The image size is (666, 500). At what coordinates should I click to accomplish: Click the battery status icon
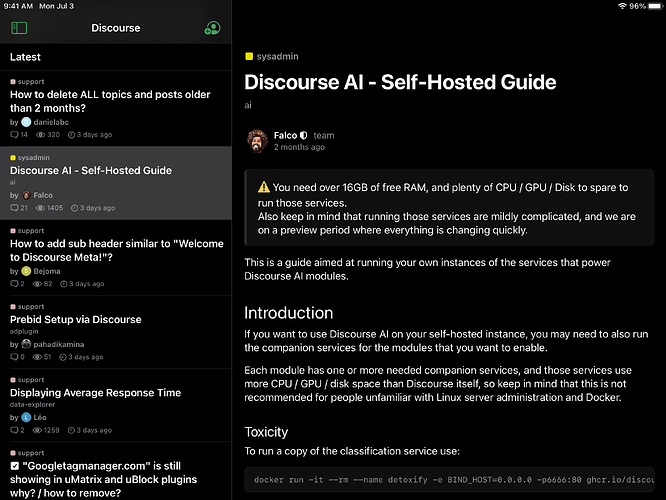pos(655,6)
